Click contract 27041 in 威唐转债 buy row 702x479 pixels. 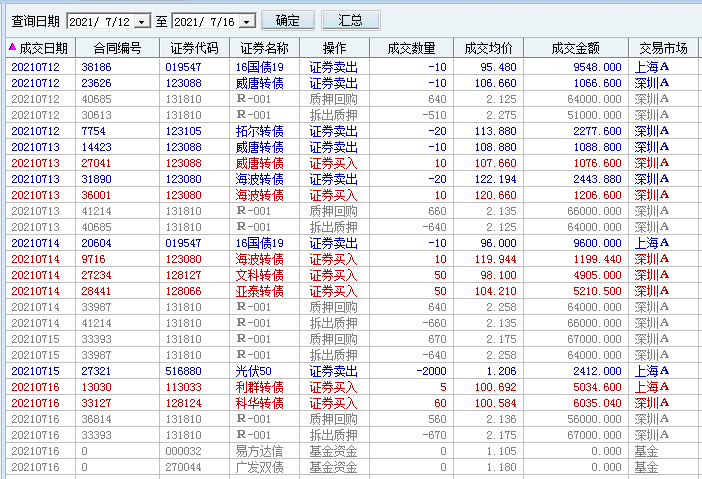pos(96,163)
